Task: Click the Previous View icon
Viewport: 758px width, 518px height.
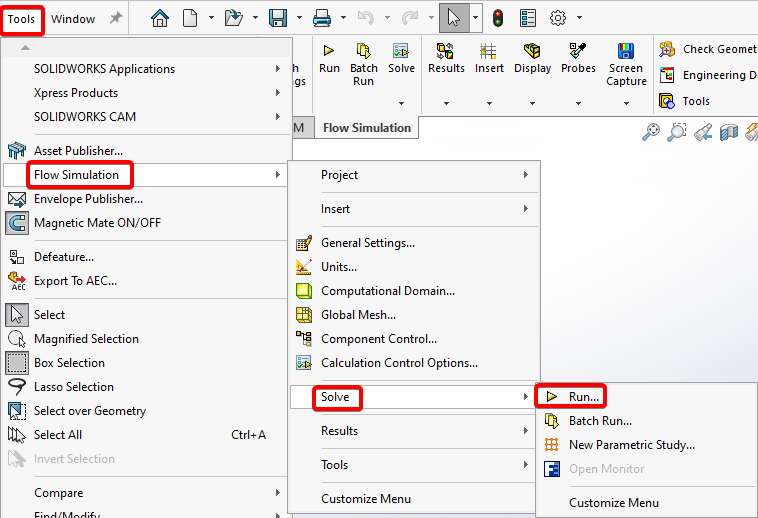Action: pos(703,131)
